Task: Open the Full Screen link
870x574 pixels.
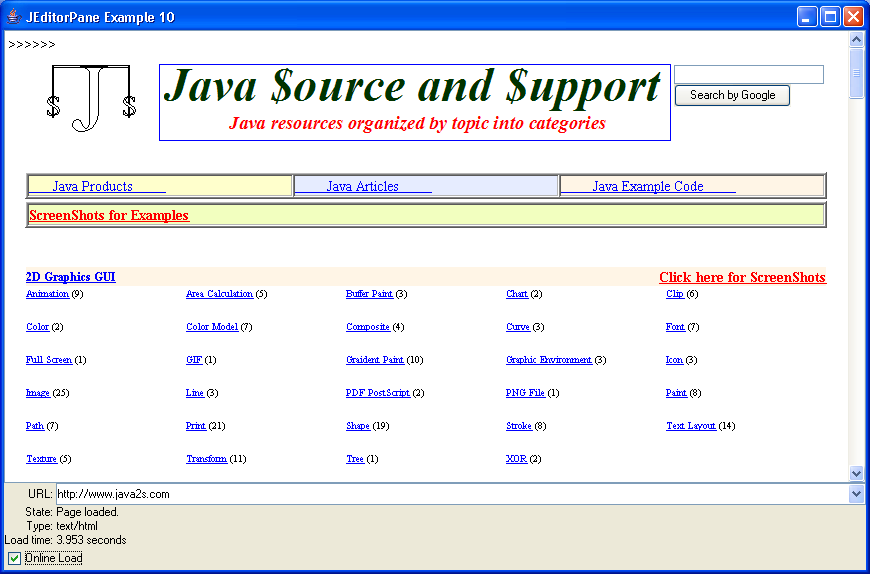Action: coord(49,360)
